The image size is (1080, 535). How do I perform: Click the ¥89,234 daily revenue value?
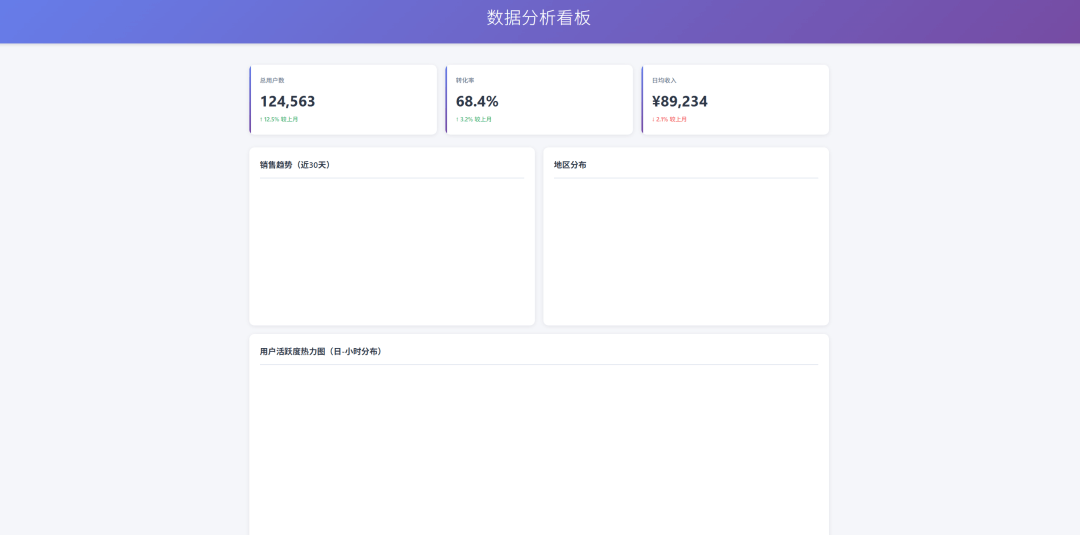tap(680, 101)
